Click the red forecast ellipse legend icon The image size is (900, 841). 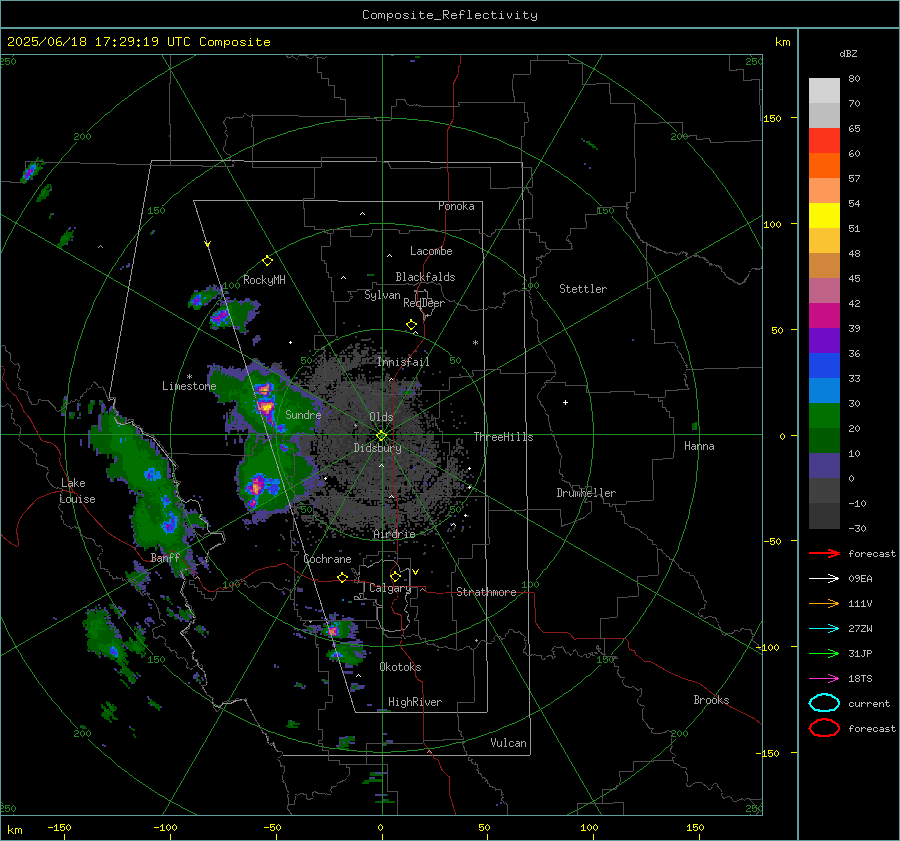tap(824, 728)
